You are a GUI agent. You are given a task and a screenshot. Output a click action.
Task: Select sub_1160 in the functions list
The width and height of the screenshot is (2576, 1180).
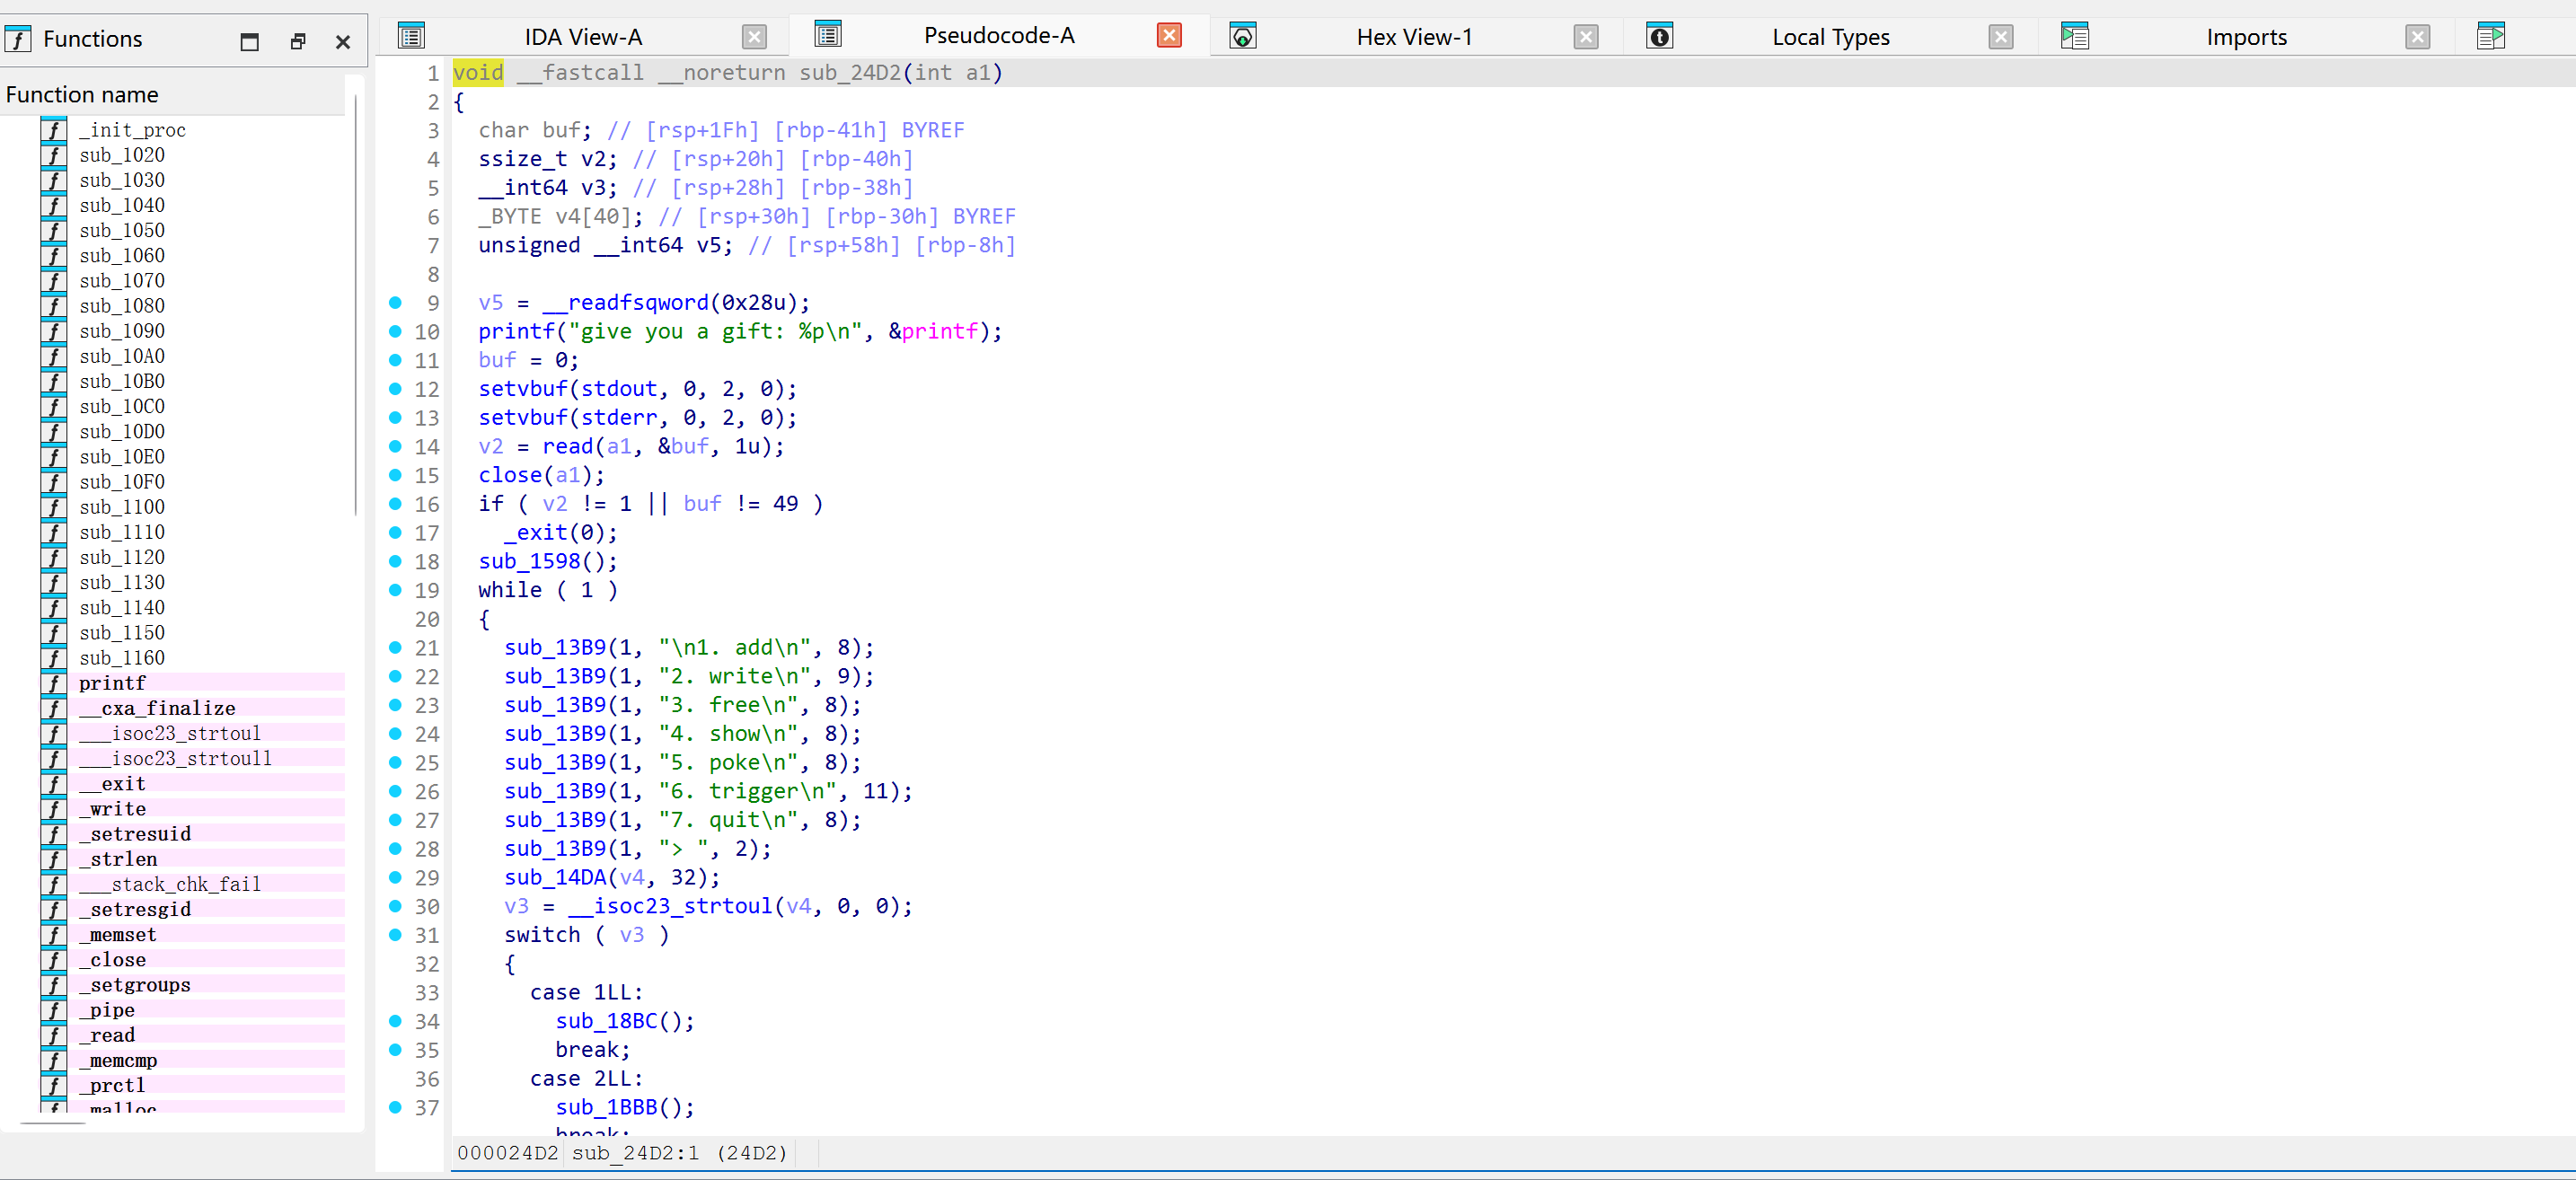[122, 658]
